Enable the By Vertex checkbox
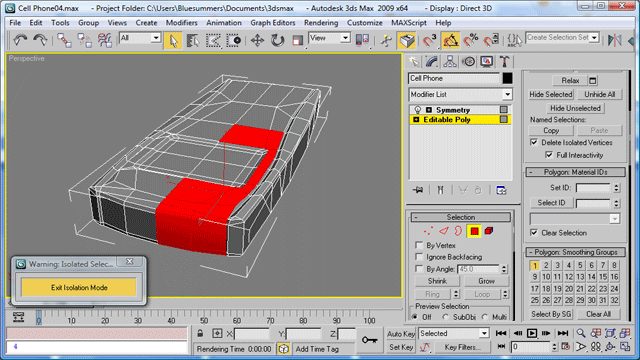640x360 pixels. (419, 245)
